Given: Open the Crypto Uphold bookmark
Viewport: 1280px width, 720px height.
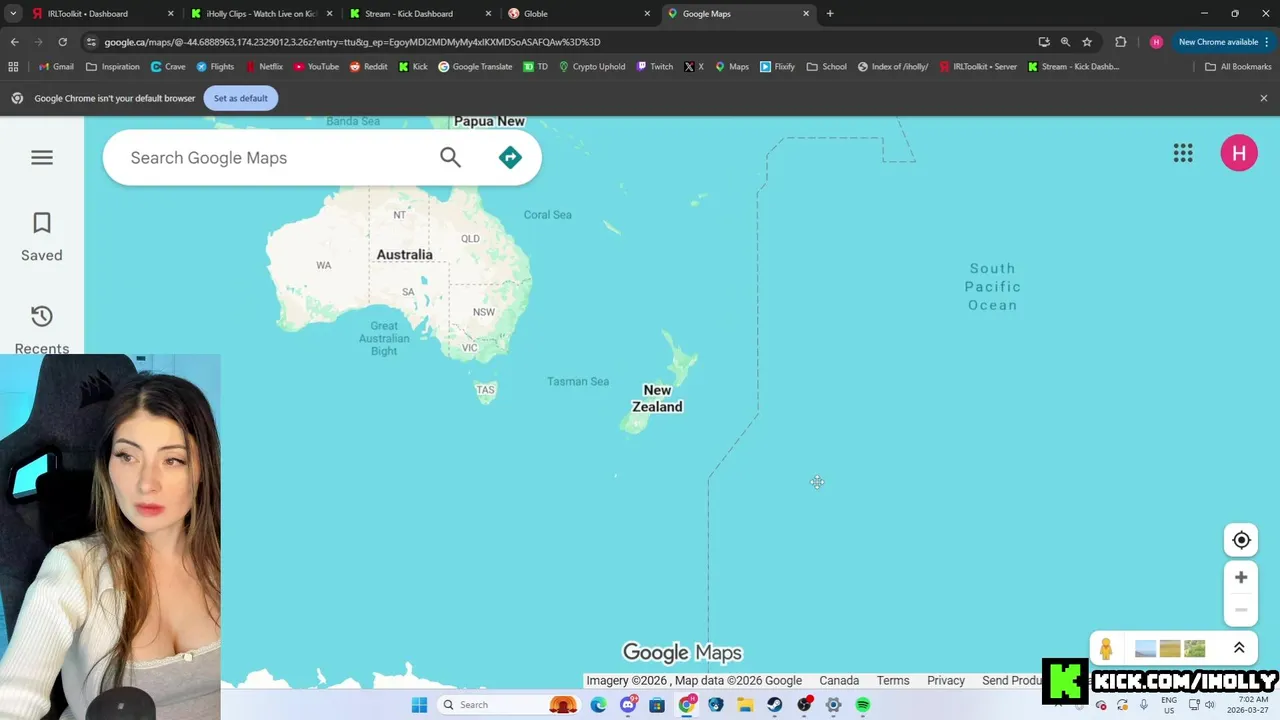Looking at the screenshot, I should [592, 67].
